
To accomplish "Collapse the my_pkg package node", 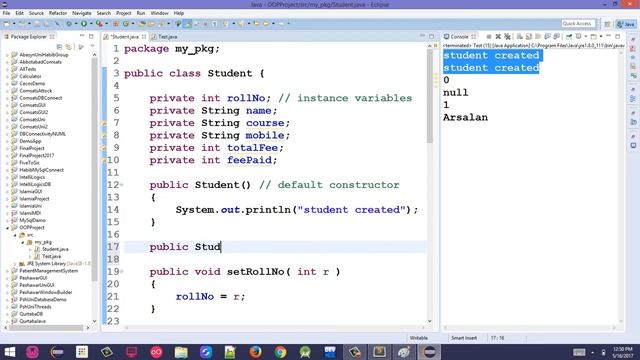I will 23,242.
